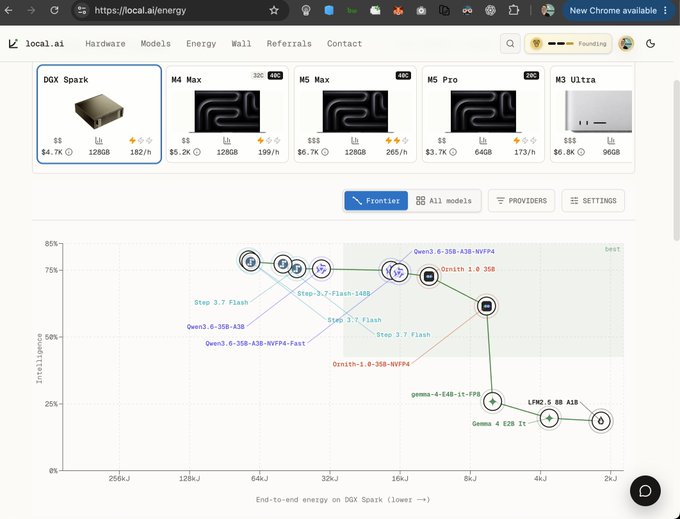Open the Hardware nav item

pyautogui.click(x=105, y=43)
